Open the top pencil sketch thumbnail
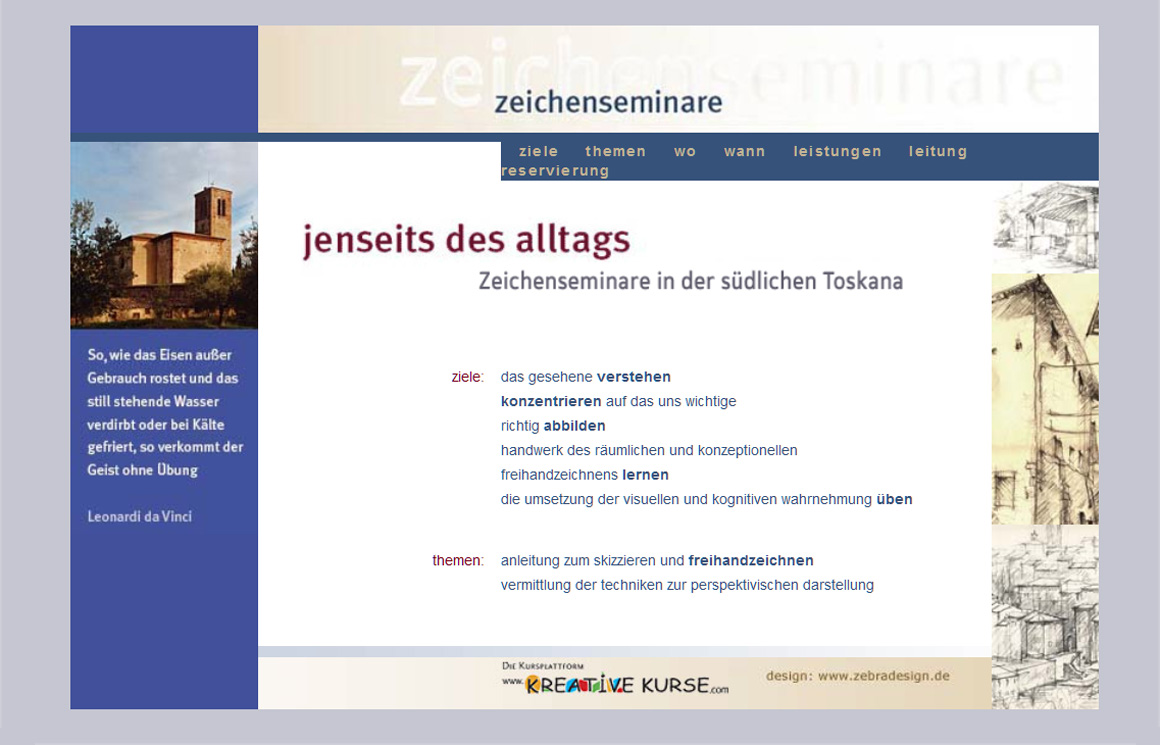The height and width of the screenshot is (745, 1160). (x=1045, y=228)
